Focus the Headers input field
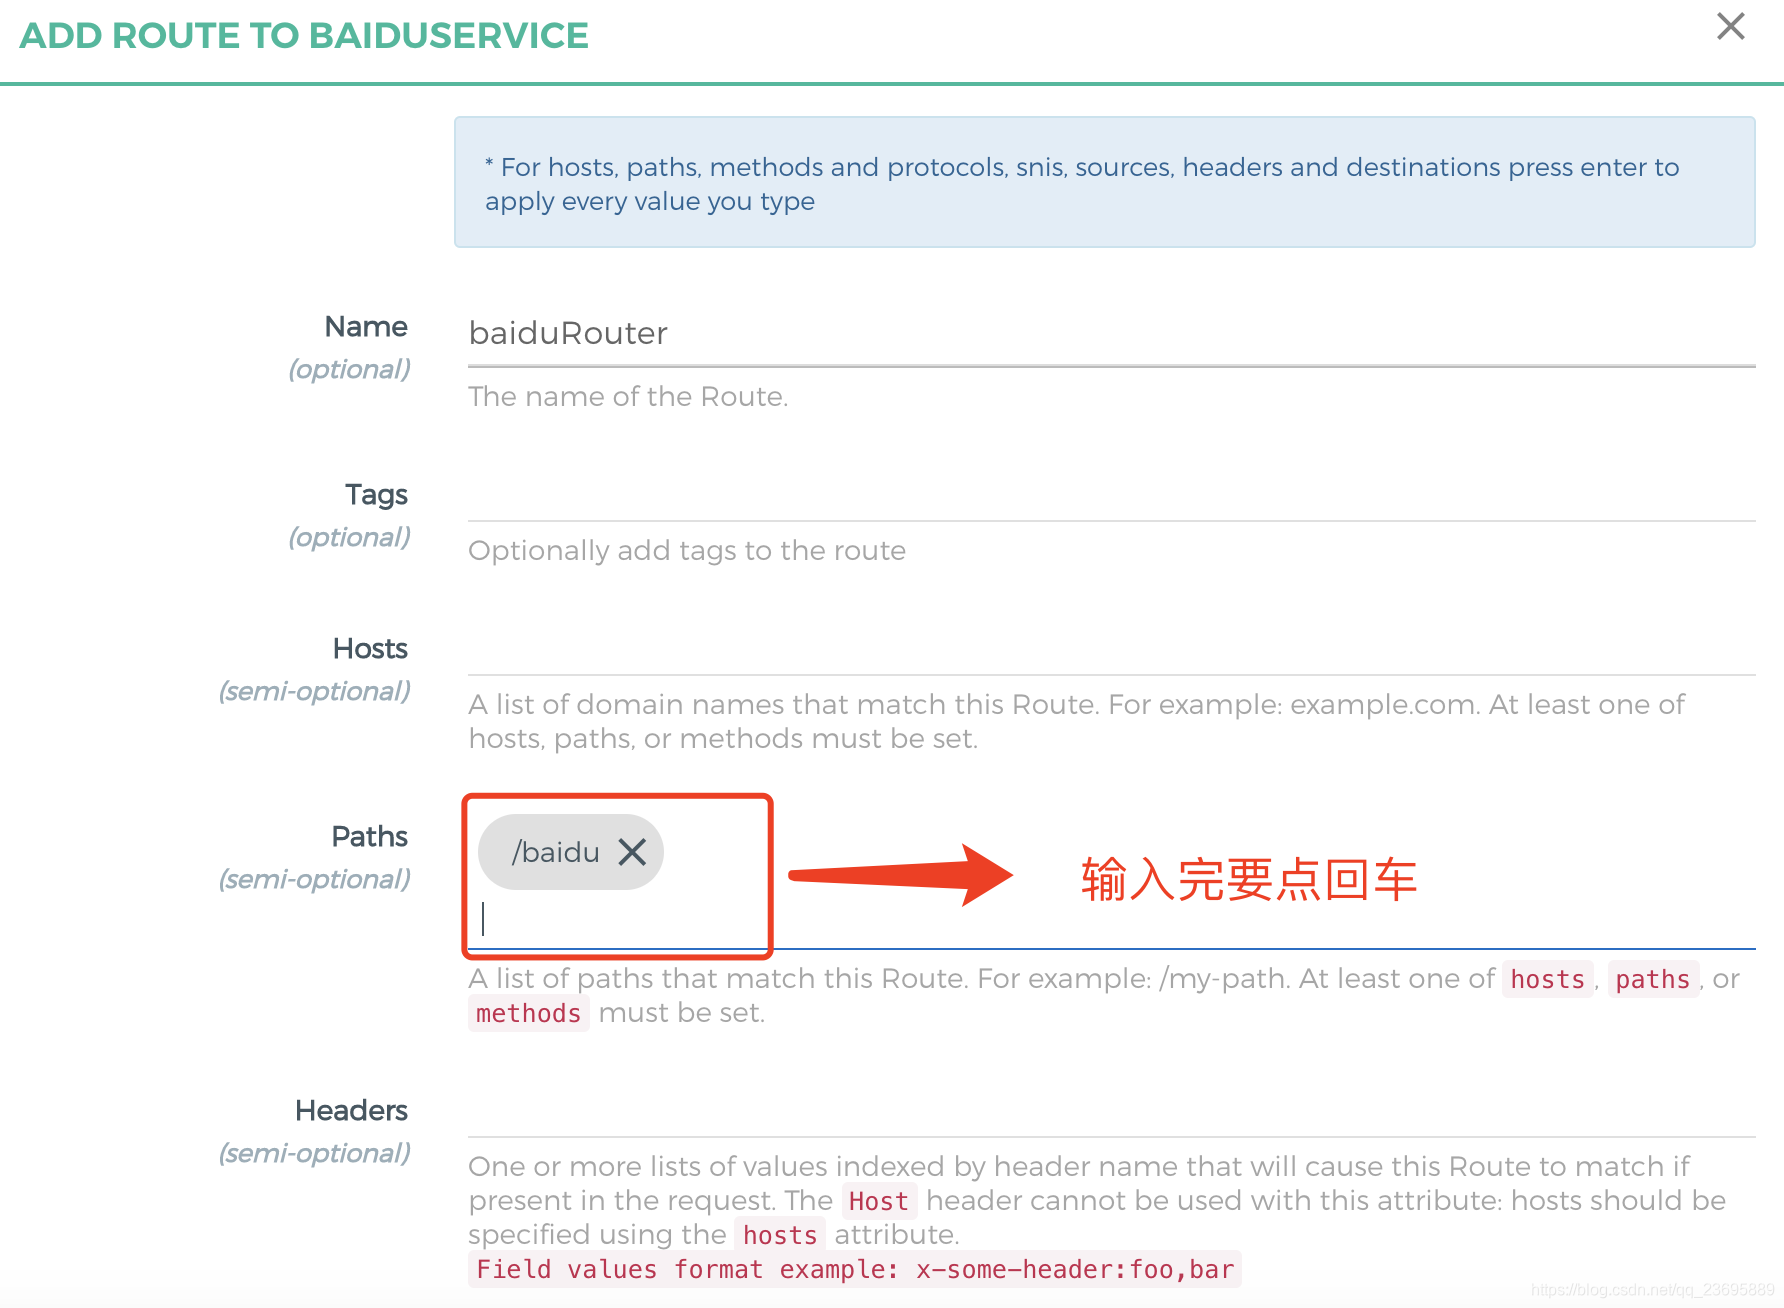Viewport: 1784px width, 1308px height. point(1111,1113)
